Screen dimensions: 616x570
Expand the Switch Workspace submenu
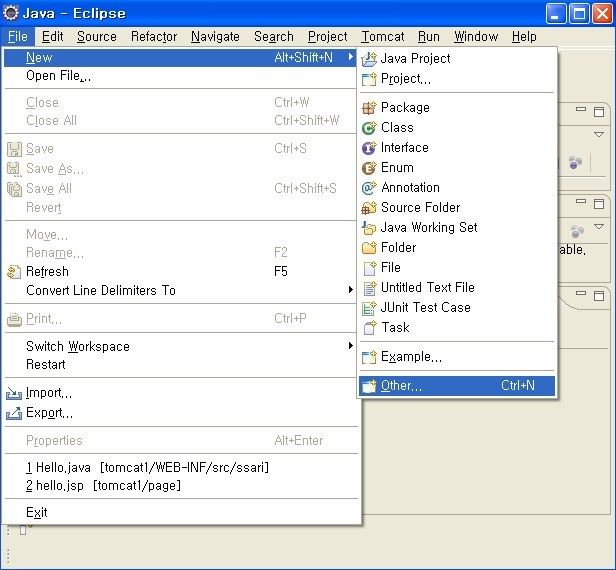point(350,346)
